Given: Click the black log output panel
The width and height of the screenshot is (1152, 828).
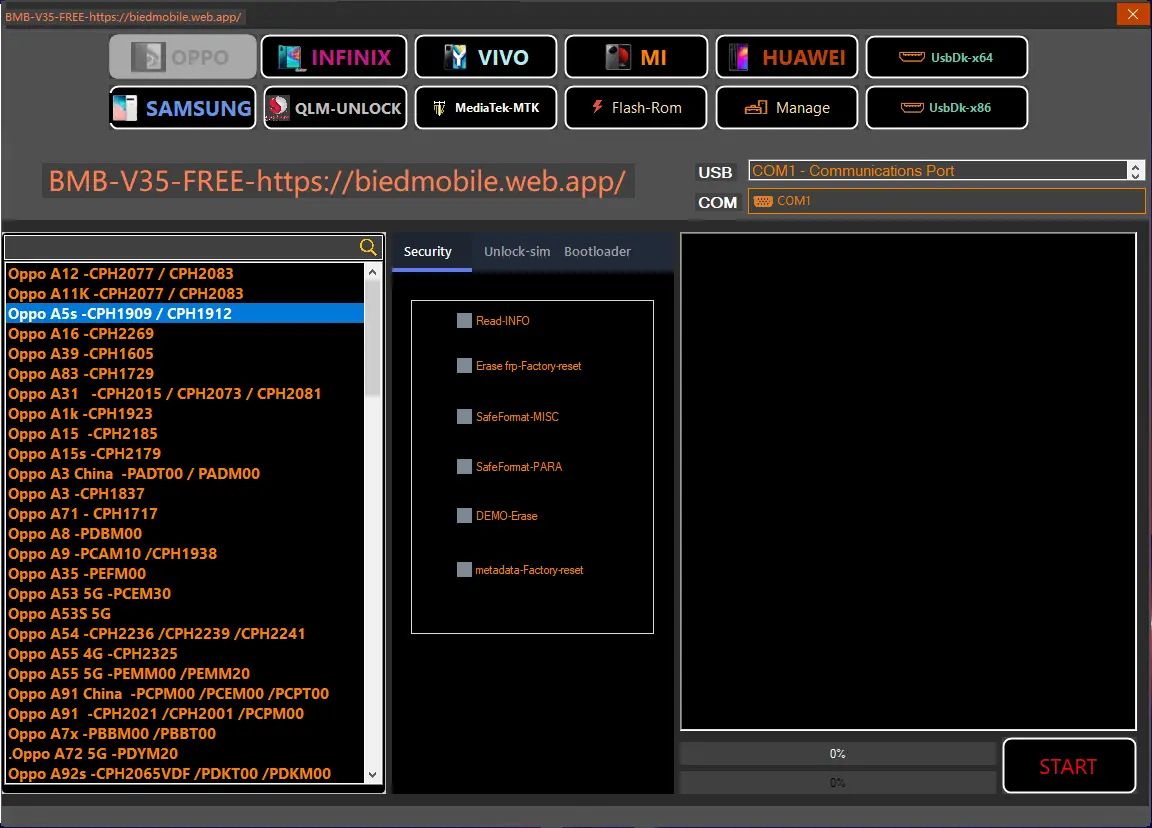Looking at the screenshot, I should pyautogui.click(x=908, y=482).
